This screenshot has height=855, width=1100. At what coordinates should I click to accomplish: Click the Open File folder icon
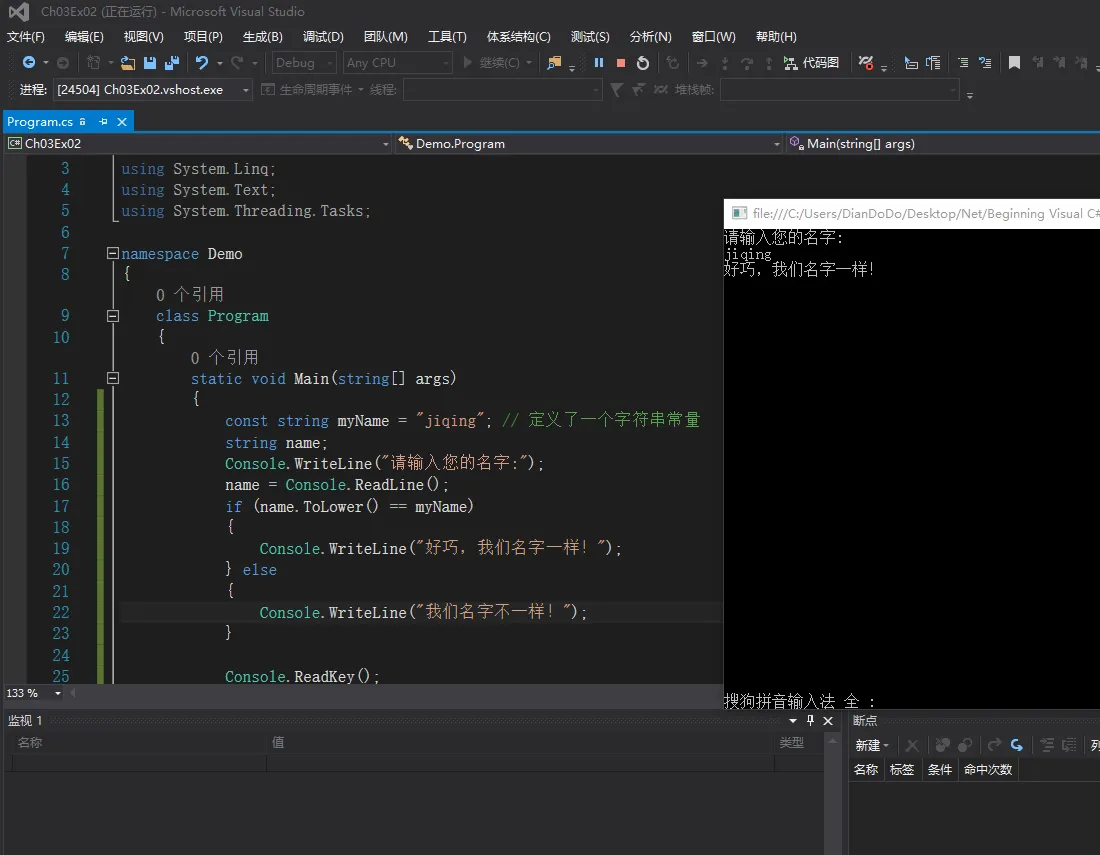click(x=128, y=63)
